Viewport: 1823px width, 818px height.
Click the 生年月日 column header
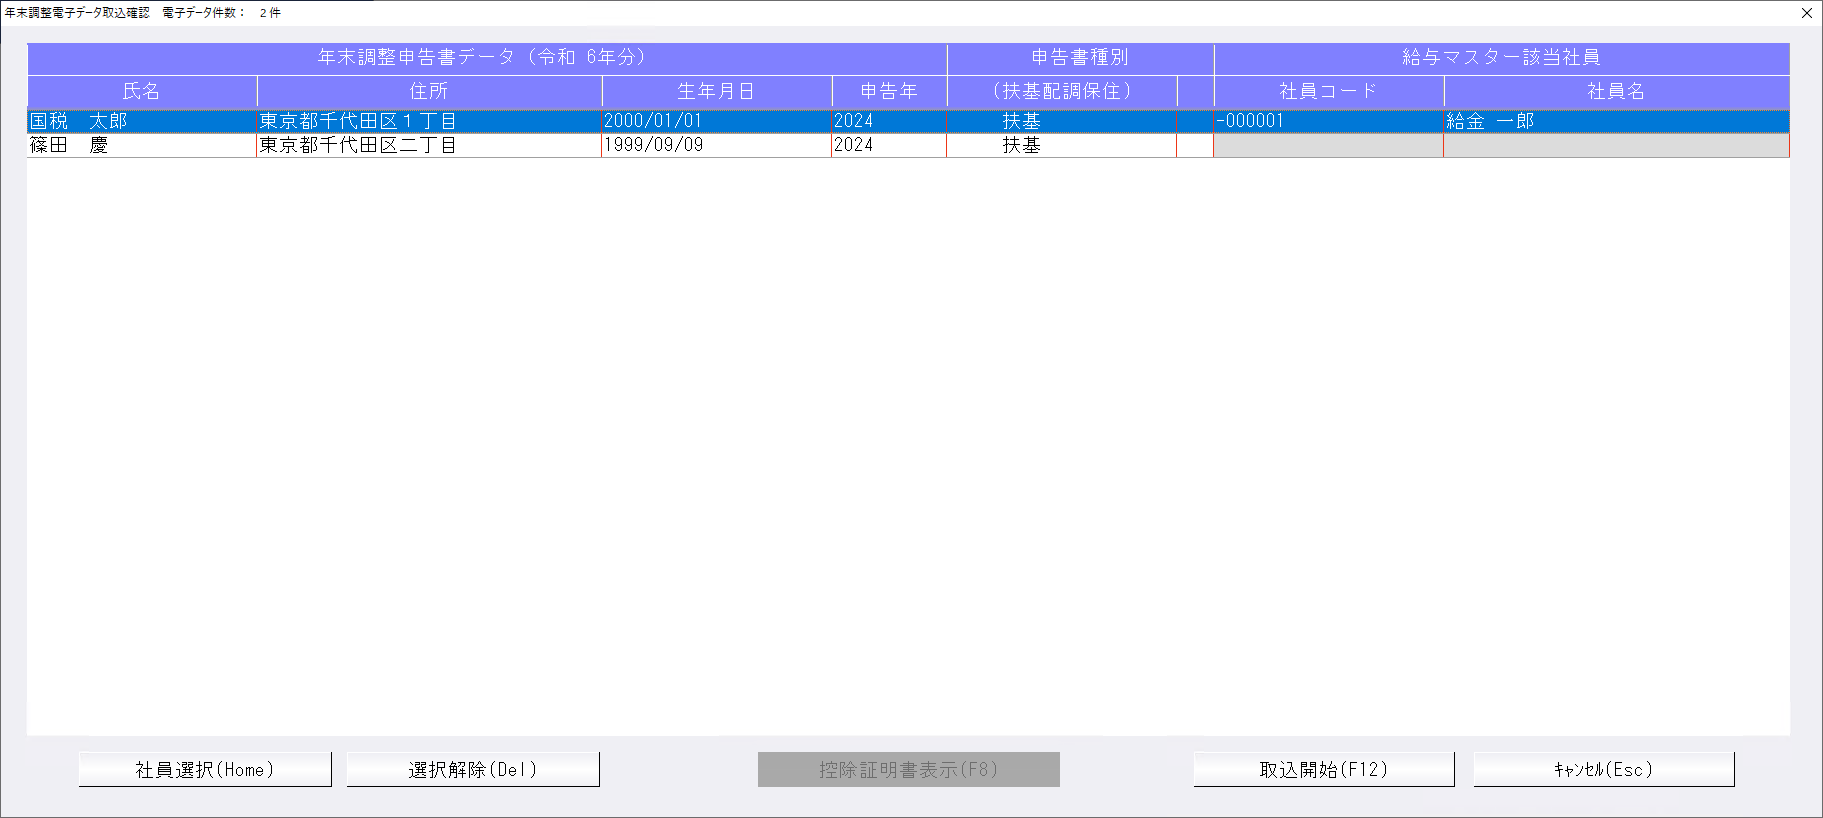[716, 91]
